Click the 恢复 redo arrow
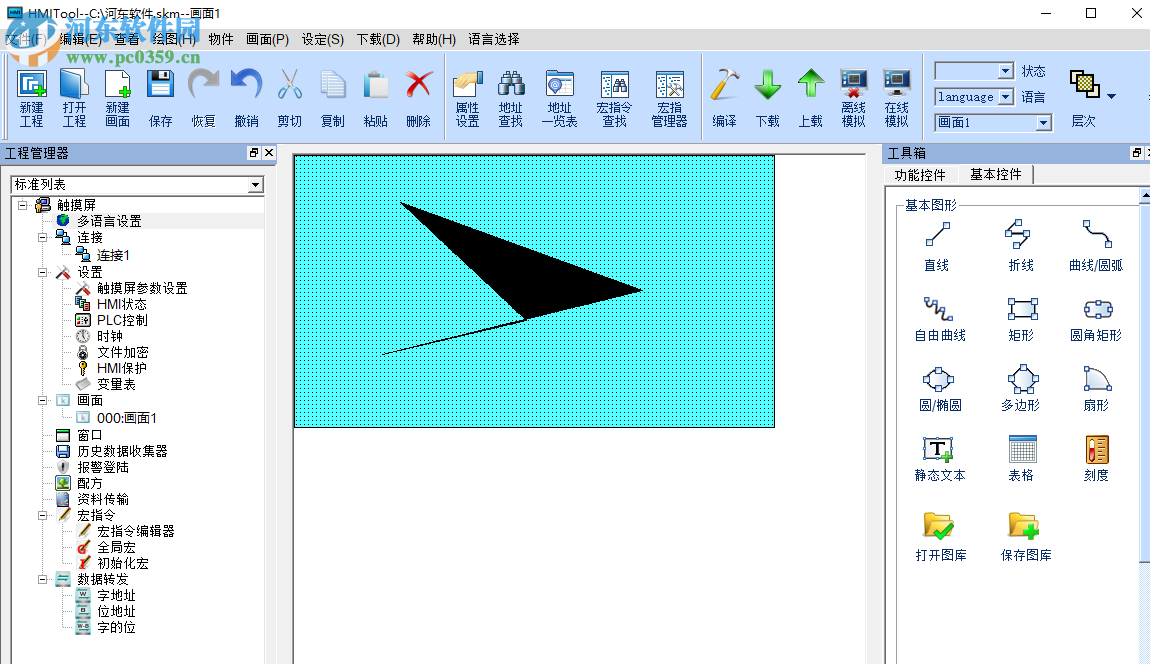Image resolution: width=1150 pixels, height=664 pixels. point(203,98)
